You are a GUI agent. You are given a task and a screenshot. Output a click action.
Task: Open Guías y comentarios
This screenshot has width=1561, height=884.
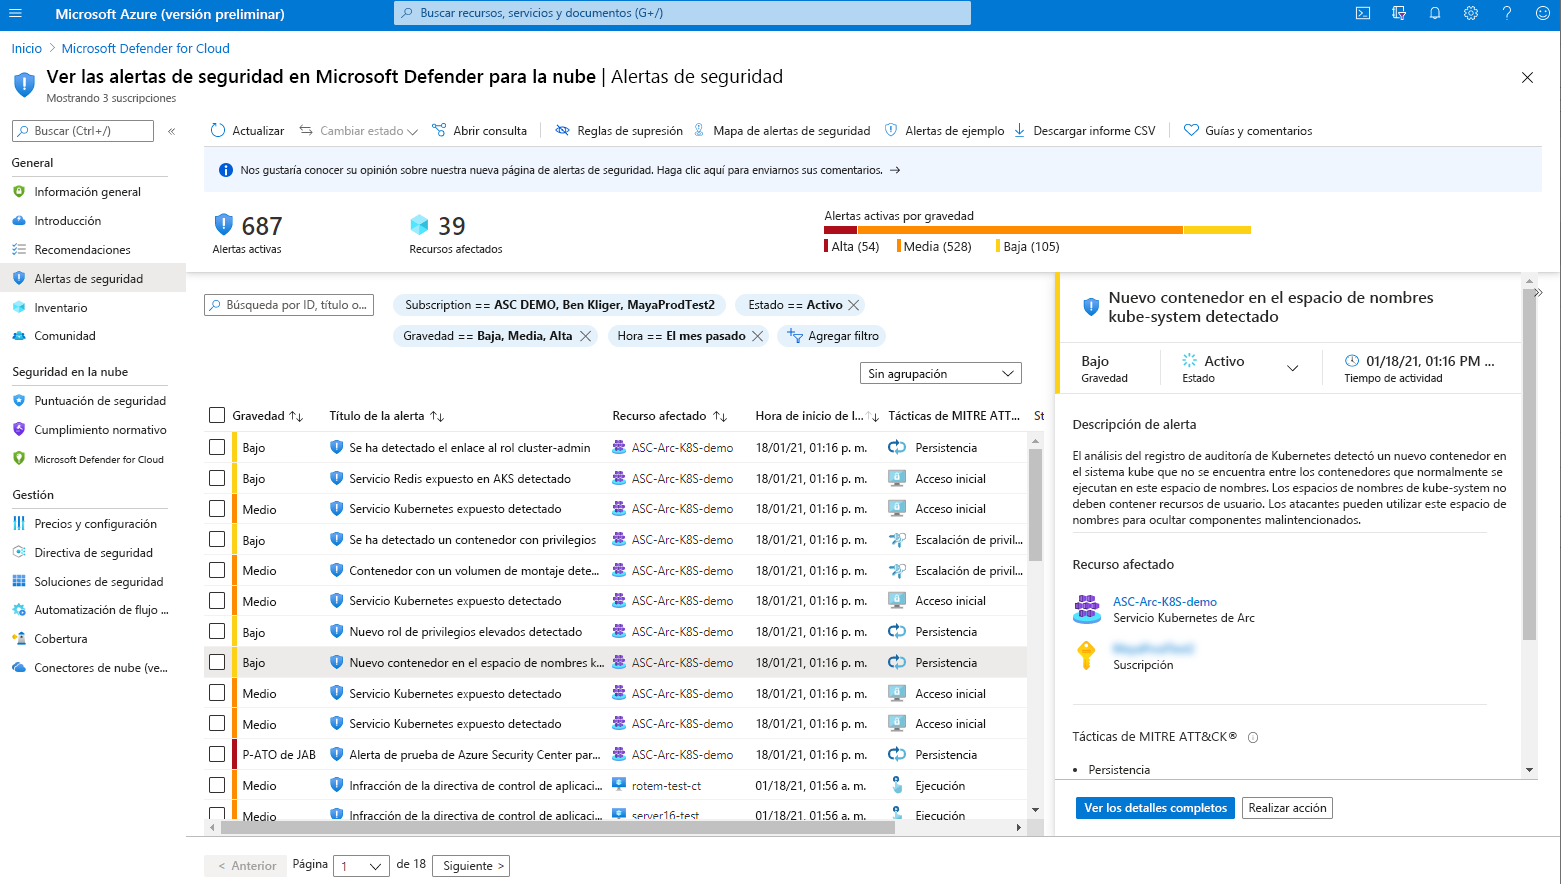click(1248, 131)
